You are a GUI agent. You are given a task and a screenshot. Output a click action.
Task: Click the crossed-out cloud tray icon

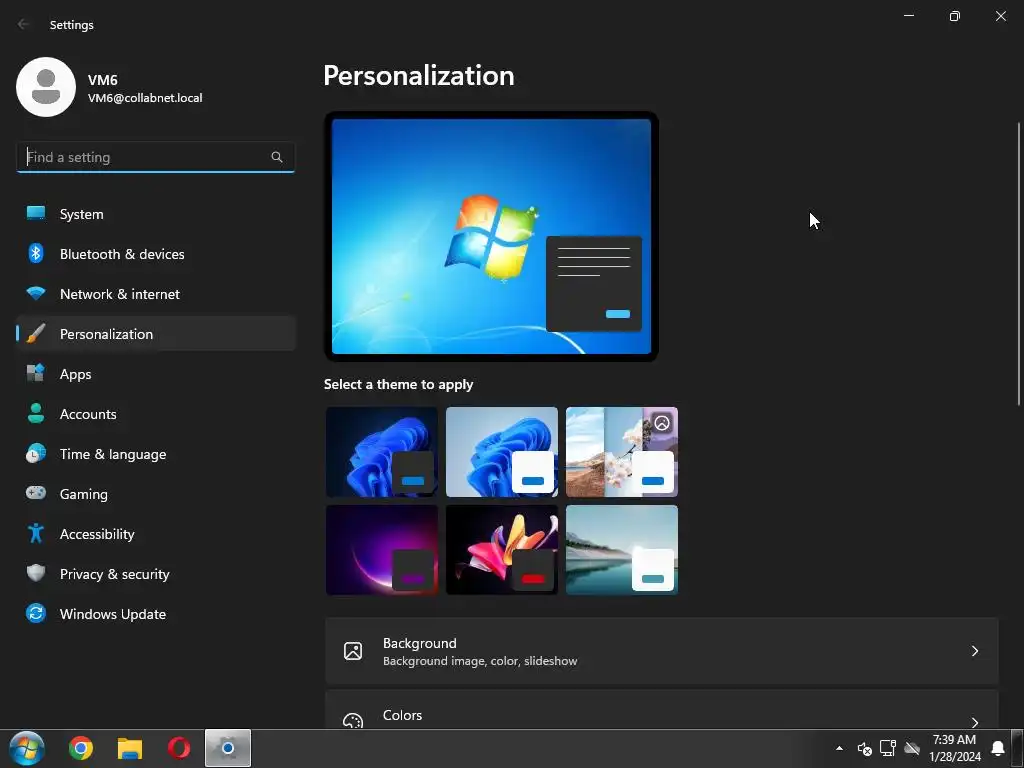pos(912,748)
